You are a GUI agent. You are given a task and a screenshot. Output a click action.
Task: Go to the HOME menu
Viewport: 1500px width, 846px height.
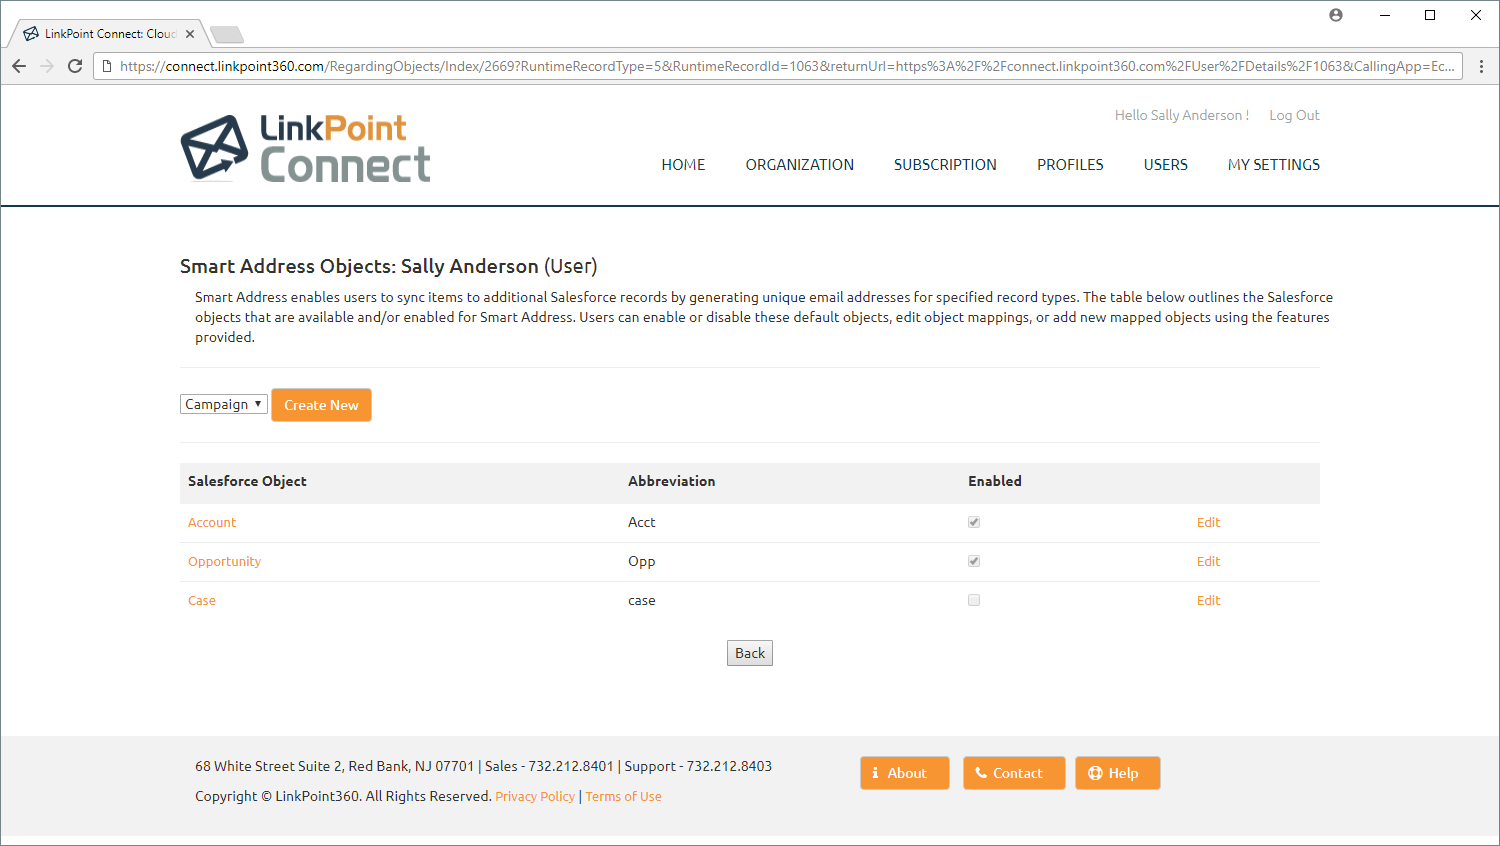(683, 165)
